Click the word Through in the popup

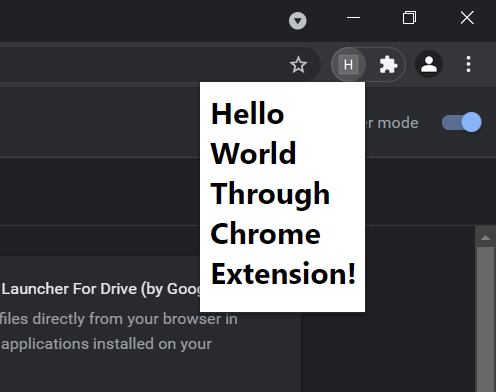tap(270, 194)
